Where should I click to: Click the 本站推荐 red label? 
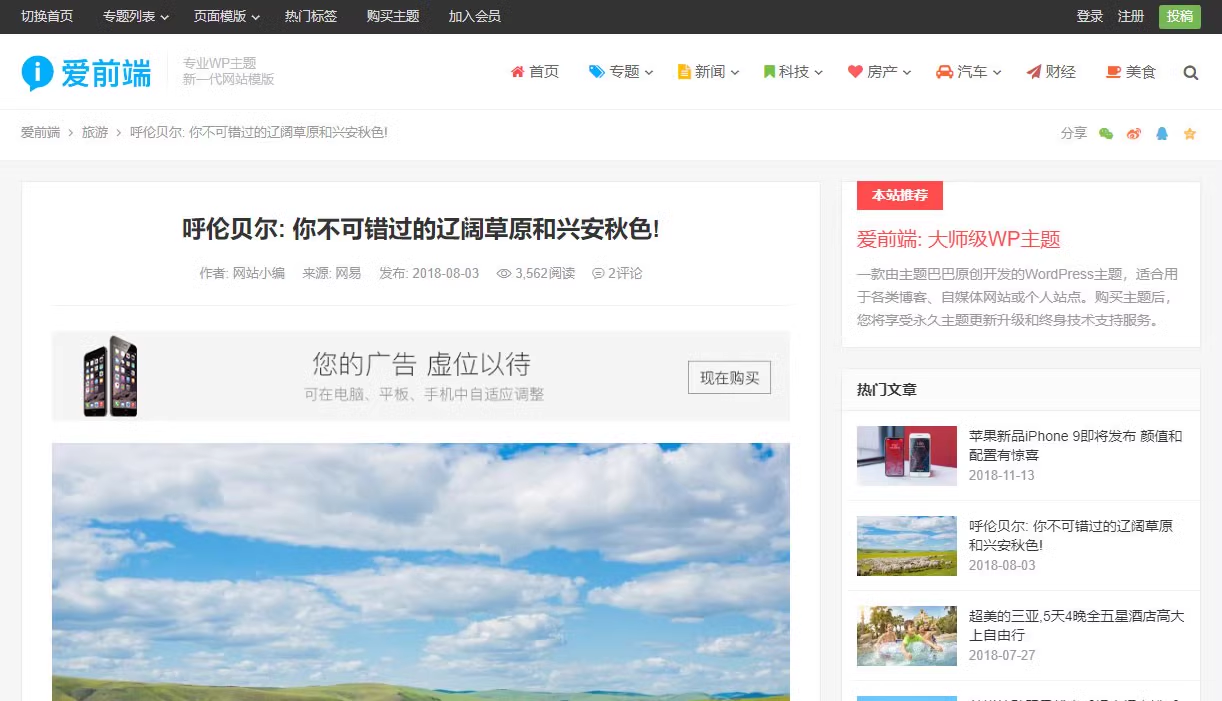[x=900, y=195]
